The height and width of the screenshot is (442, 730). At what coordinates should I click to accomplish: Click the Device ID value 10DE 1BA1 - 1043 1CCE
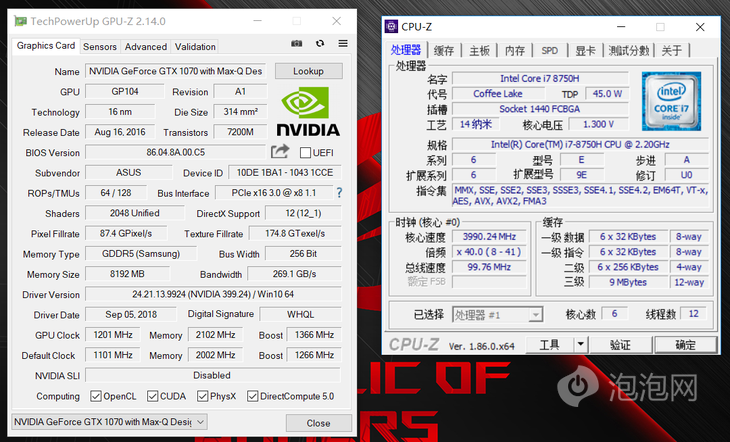click(x=284, y=172)
